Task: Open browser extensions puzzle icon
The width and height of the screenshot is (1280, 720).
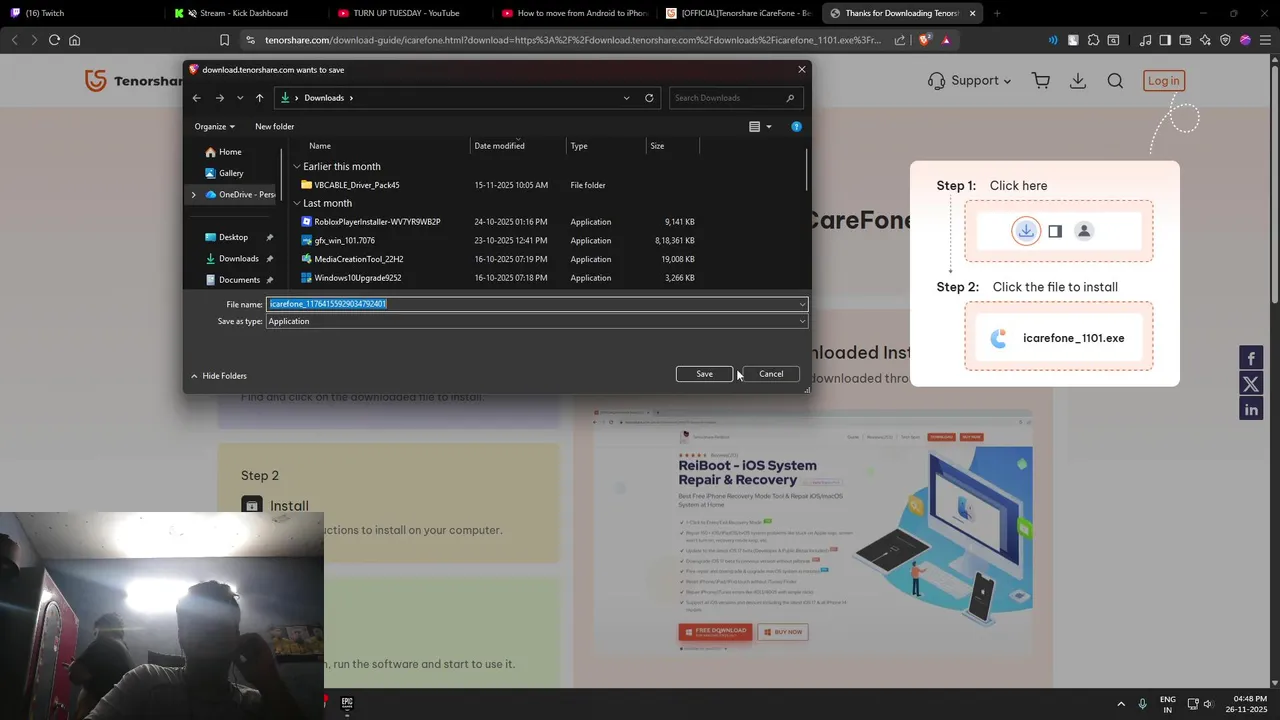Action: point(1093,40)
